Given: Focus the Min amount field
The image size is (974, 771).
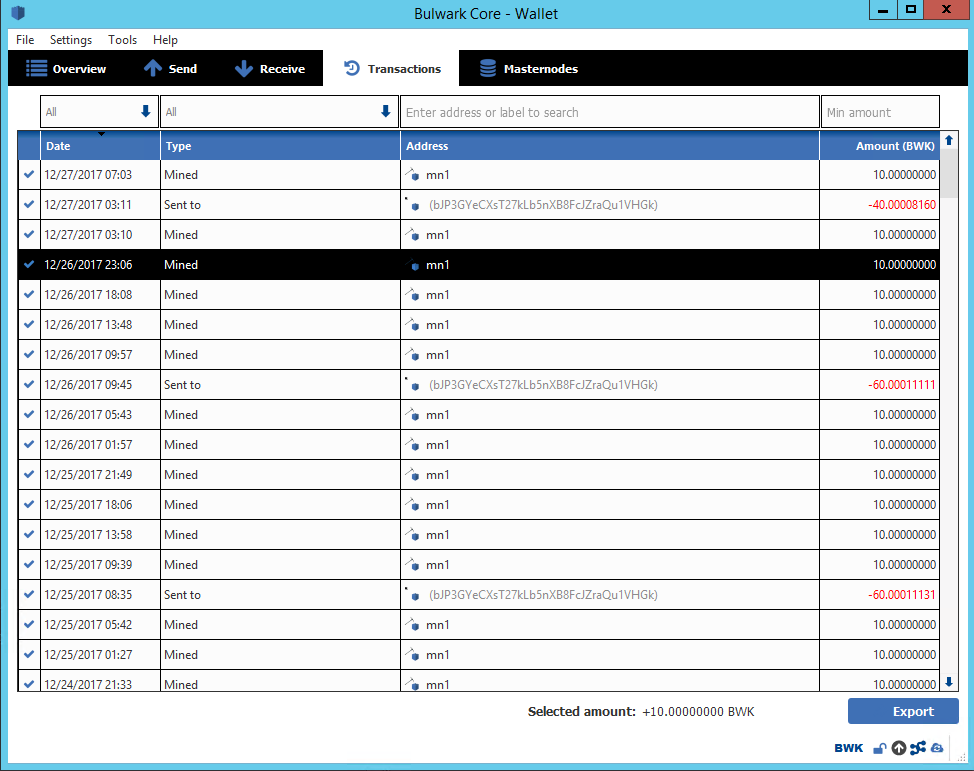Looking at the screenshot, I should click(880, 112).
